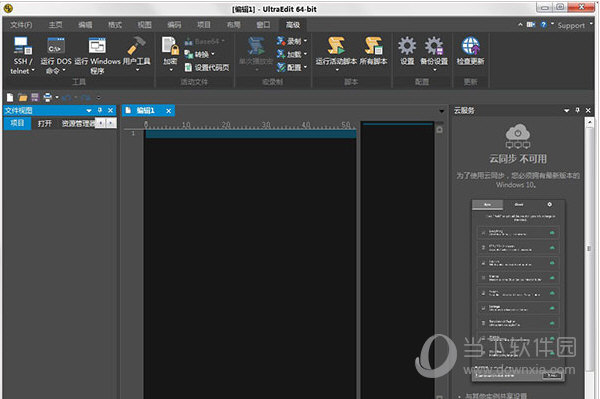The width and height of the screenshot is (600, 399).
Task: Expand 用户工具 dropdown arrow
Action: 137,70
